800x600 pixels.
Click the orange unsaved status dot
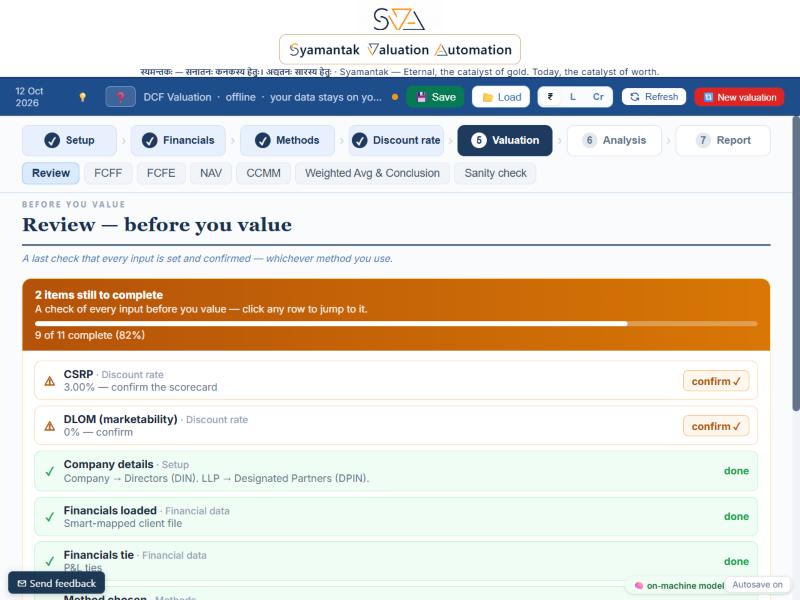pyautogui.click(x=395, y=97)
